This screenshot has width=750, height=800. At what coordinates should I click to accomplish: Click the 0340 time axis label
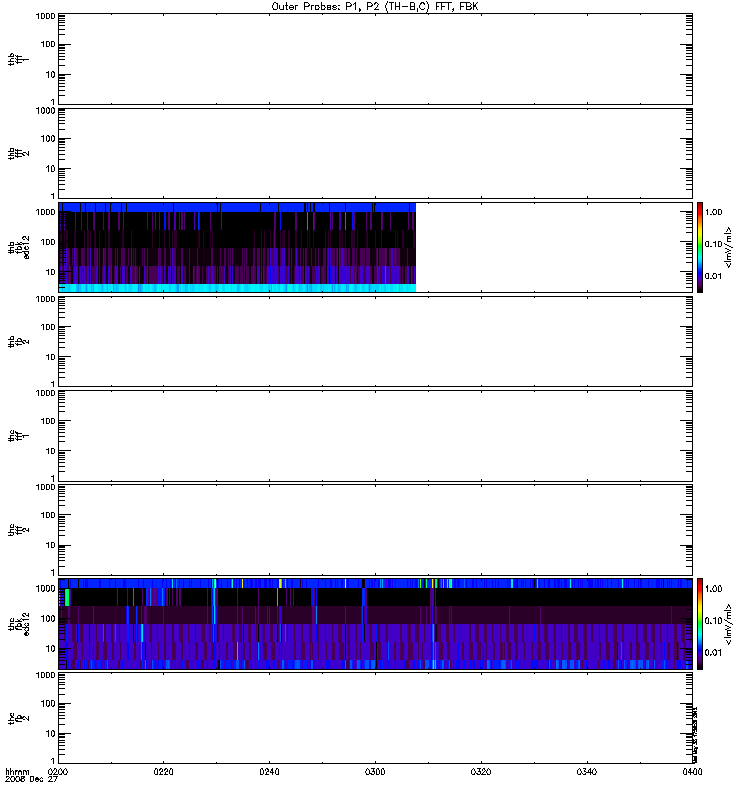coord(587,772)
